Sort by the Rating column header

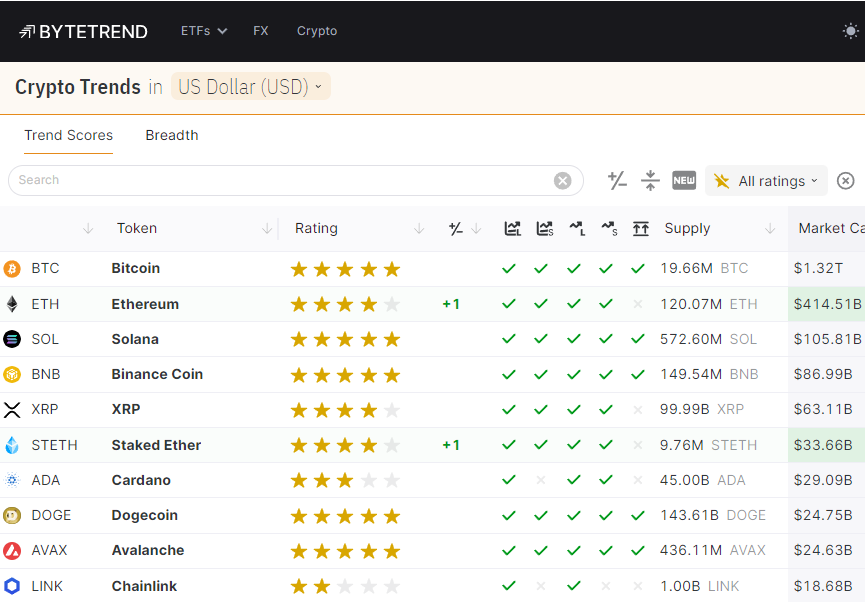click(316, 228)
